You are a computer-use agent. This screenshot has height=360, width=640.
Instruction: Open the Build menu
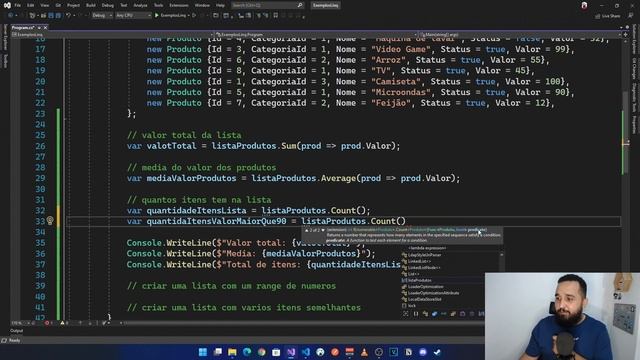point(91,5)
